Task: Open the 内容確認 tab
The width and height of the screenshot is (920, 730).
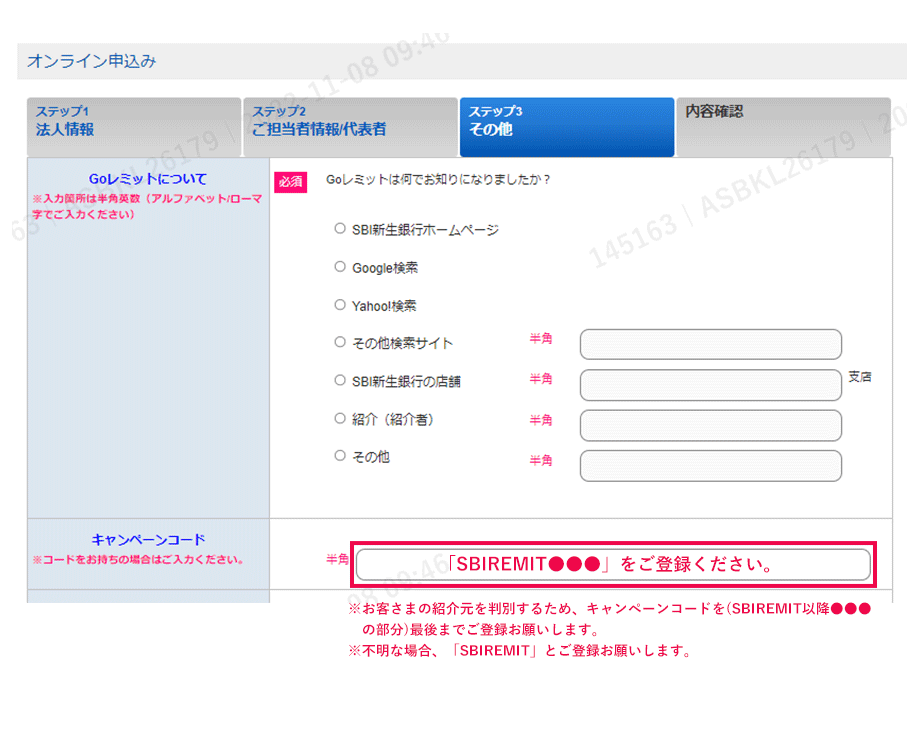Action: tap(783, 127)
